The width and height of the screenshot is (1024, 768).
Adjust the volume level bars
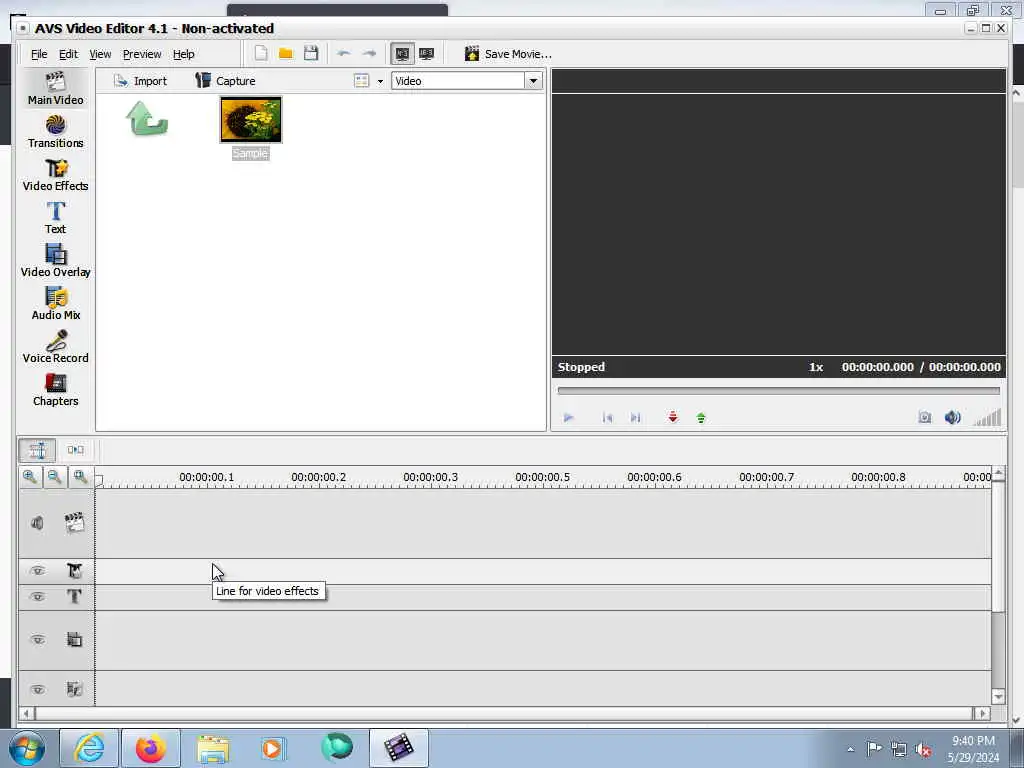(x=987, y=417)
